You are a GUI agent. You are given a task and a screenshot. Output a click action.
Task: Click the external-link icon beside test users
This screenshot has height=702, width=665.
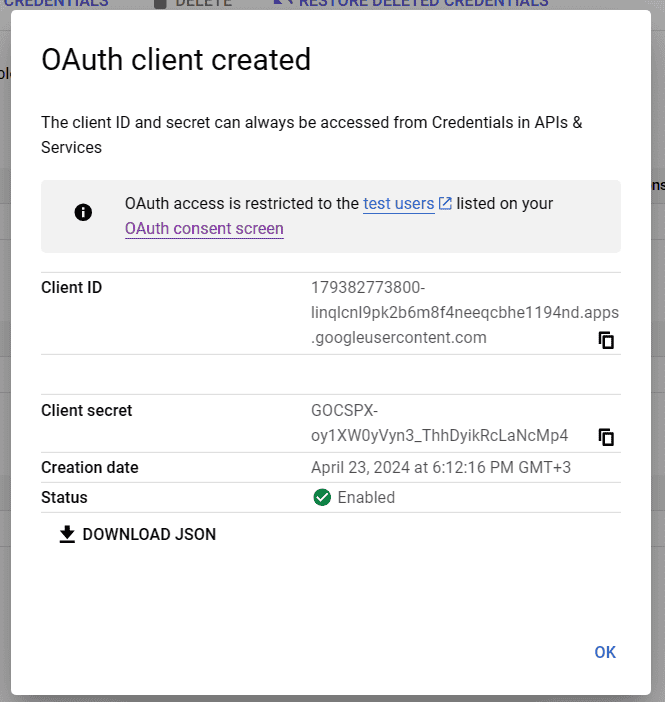click(x=446, y=204)
